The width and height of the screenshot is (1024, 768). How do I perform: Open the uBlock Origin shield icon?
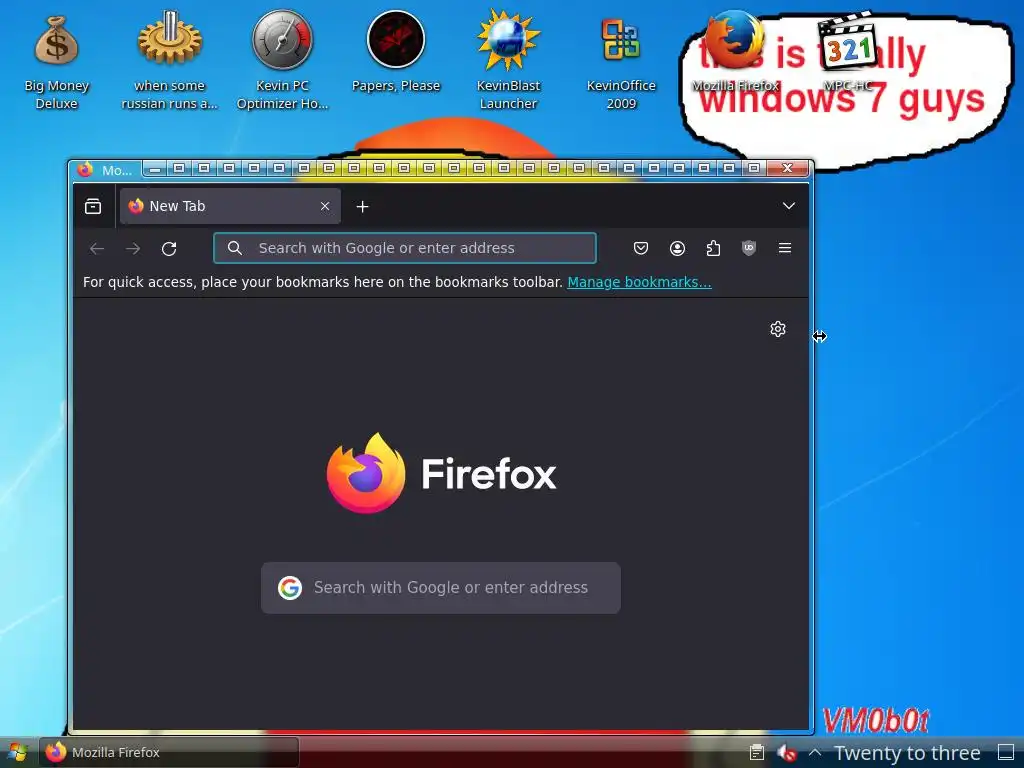(x=749, y=248)
